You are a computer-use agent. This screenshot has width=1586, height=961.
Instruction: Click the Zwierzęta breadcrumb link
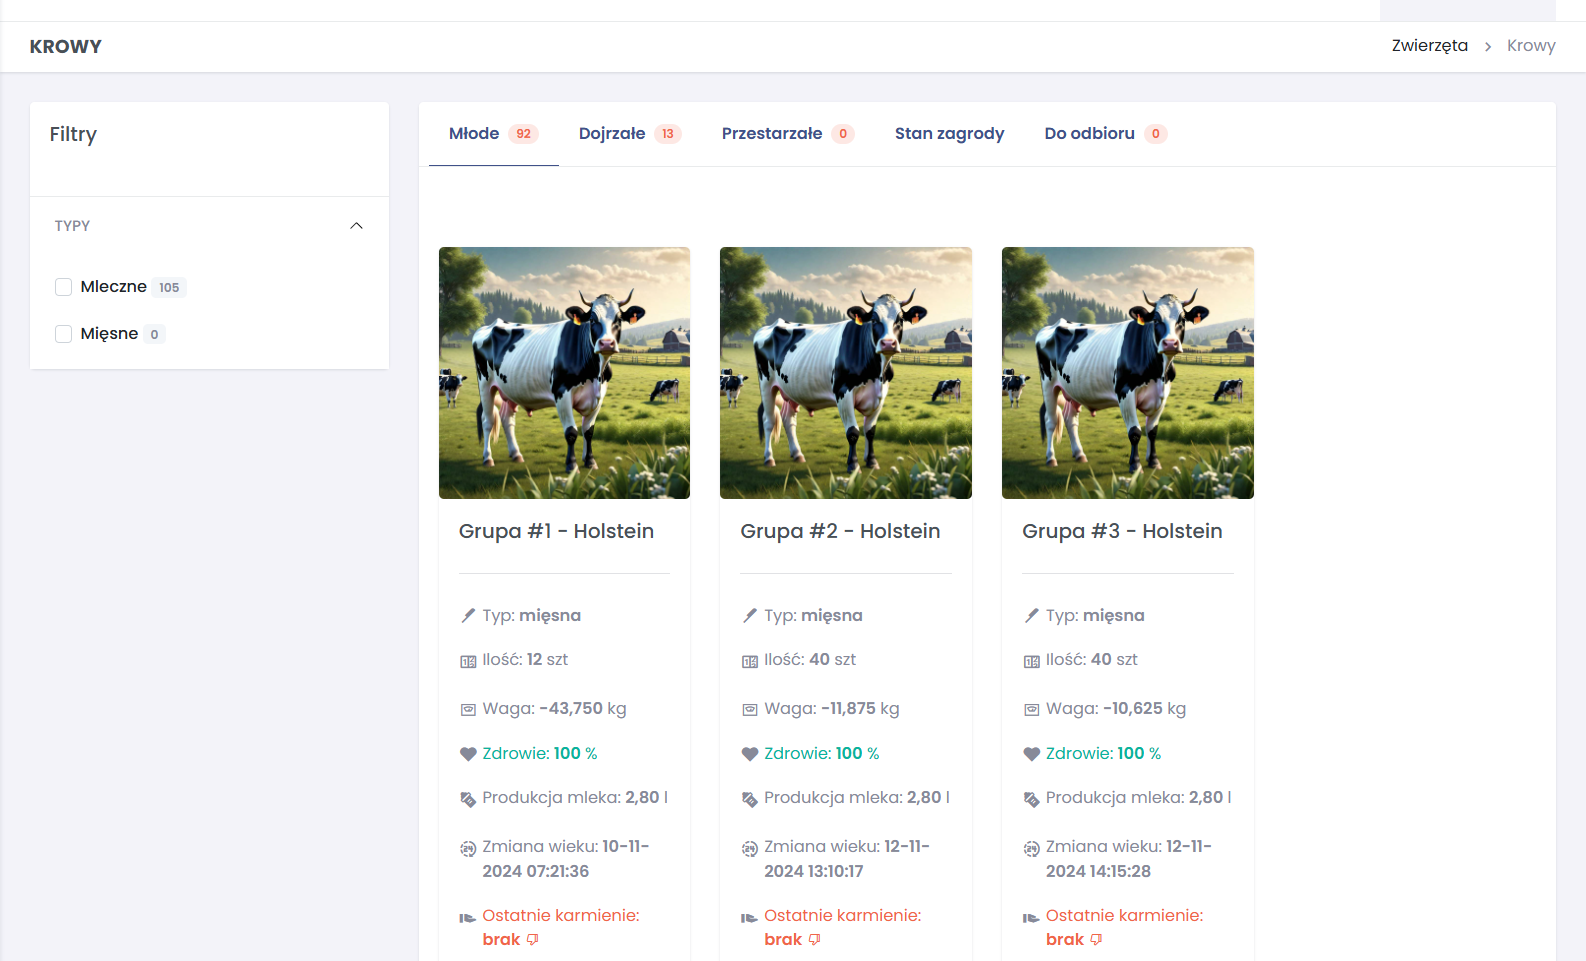pos(1429,46)
